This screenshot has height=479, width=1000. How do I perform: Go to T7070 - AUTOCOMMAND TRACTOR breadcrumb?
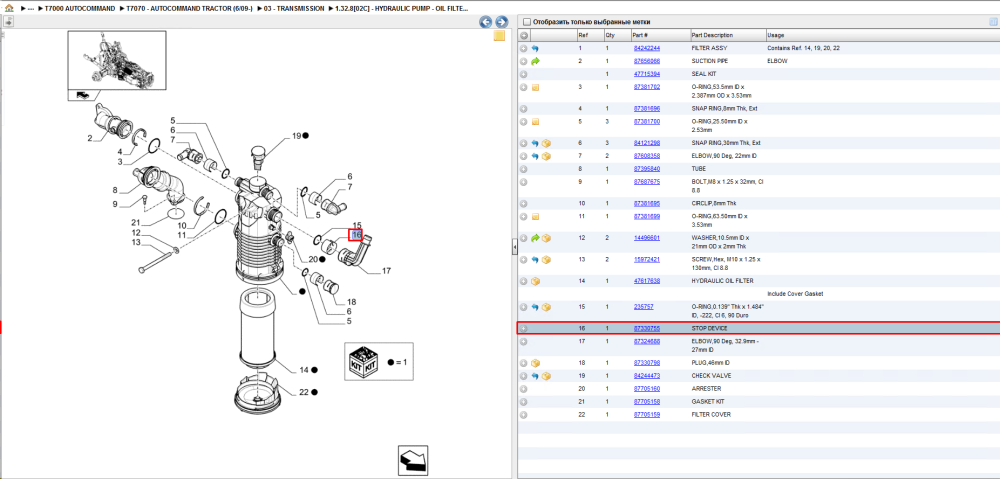[189, 9]
